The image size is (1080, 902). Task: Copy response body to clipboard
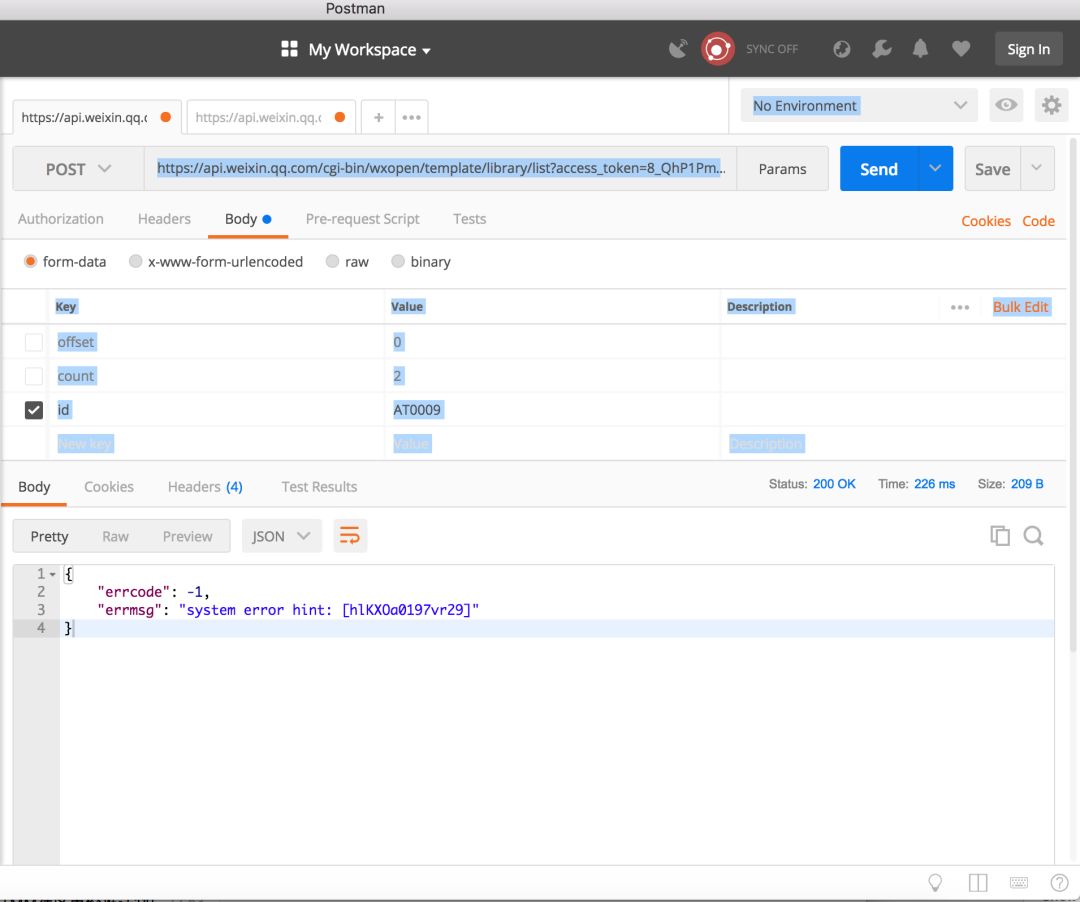pyautogui.click(x=999, y=536)
